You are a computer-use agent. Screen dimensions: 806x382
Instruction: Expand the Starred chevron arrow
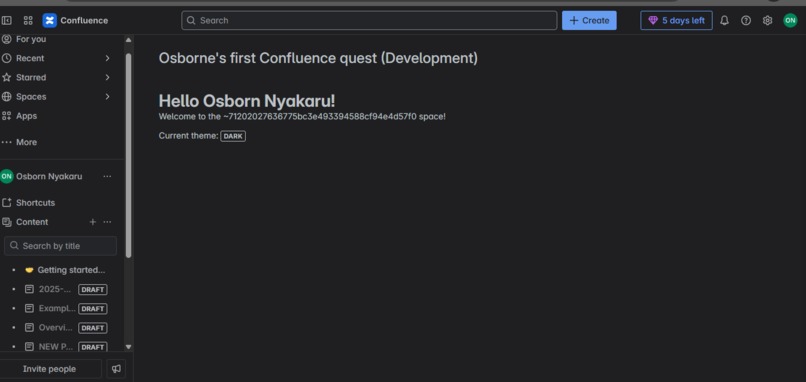(107, 77)
